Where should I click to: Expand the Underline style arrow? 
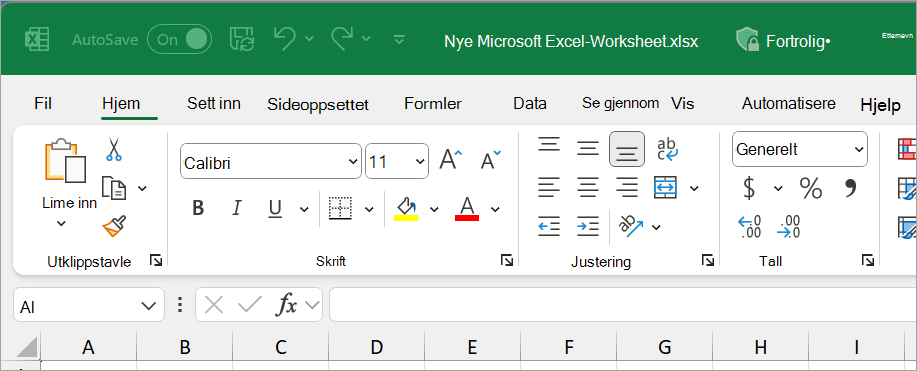coord(304,209)
